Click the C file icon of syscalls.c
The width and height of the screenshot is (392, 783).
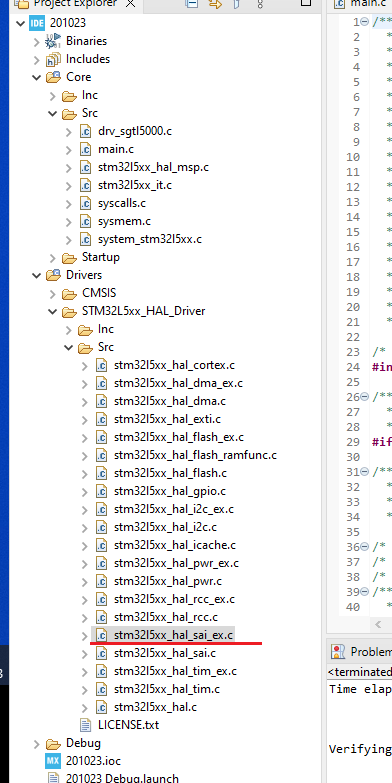85,203
